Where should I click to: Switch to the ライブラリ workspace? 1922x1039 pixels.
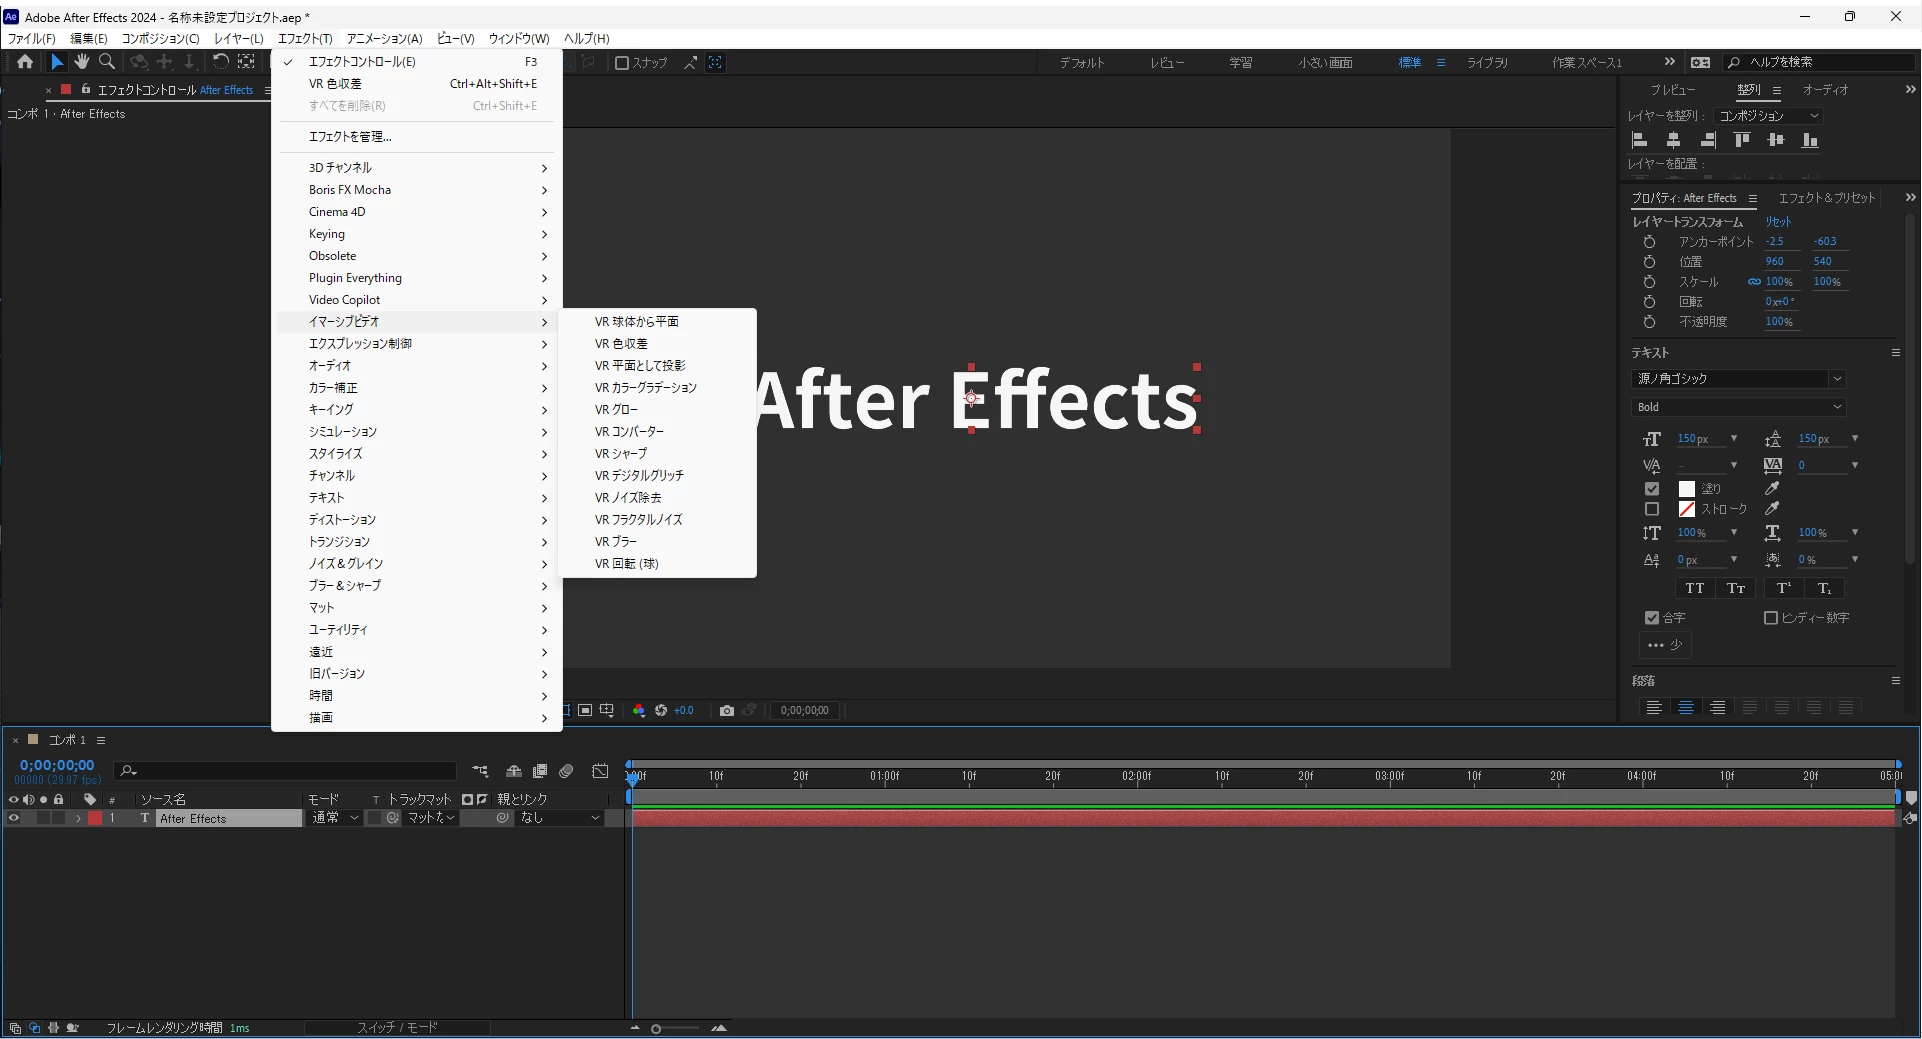point(1487,63)
